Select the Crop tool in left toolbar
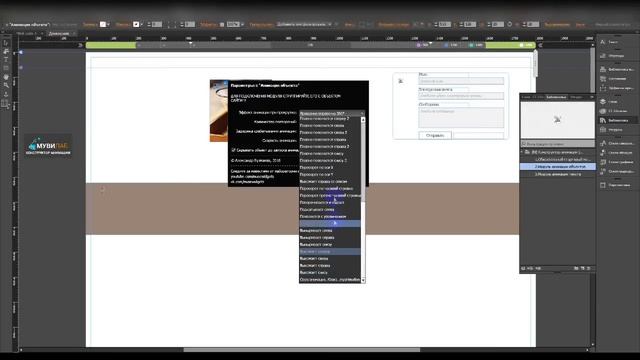This screenshot has height=360, width=640. [x=6, y=51]
